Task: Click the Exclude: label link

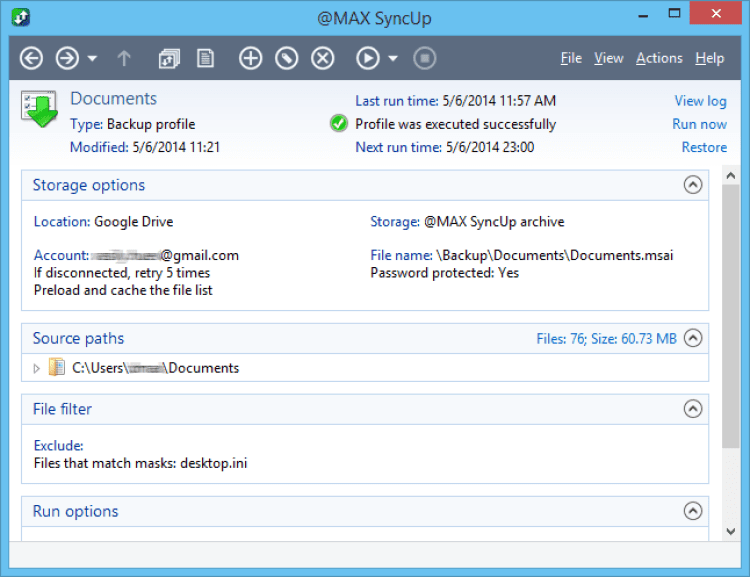Action: [58, 446]
